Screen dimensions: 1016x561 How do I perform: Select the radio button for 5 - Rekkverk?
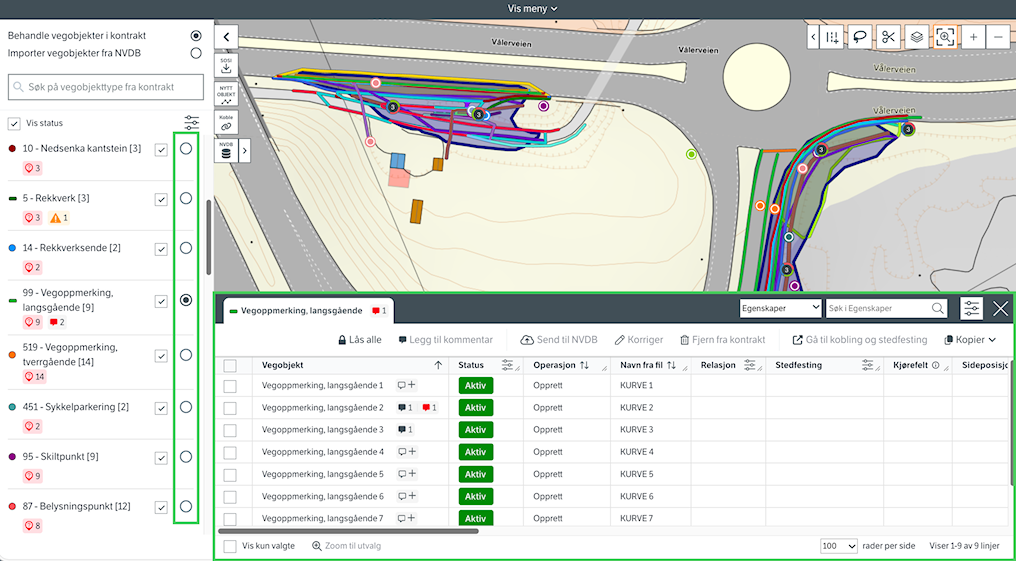[186, 198]
